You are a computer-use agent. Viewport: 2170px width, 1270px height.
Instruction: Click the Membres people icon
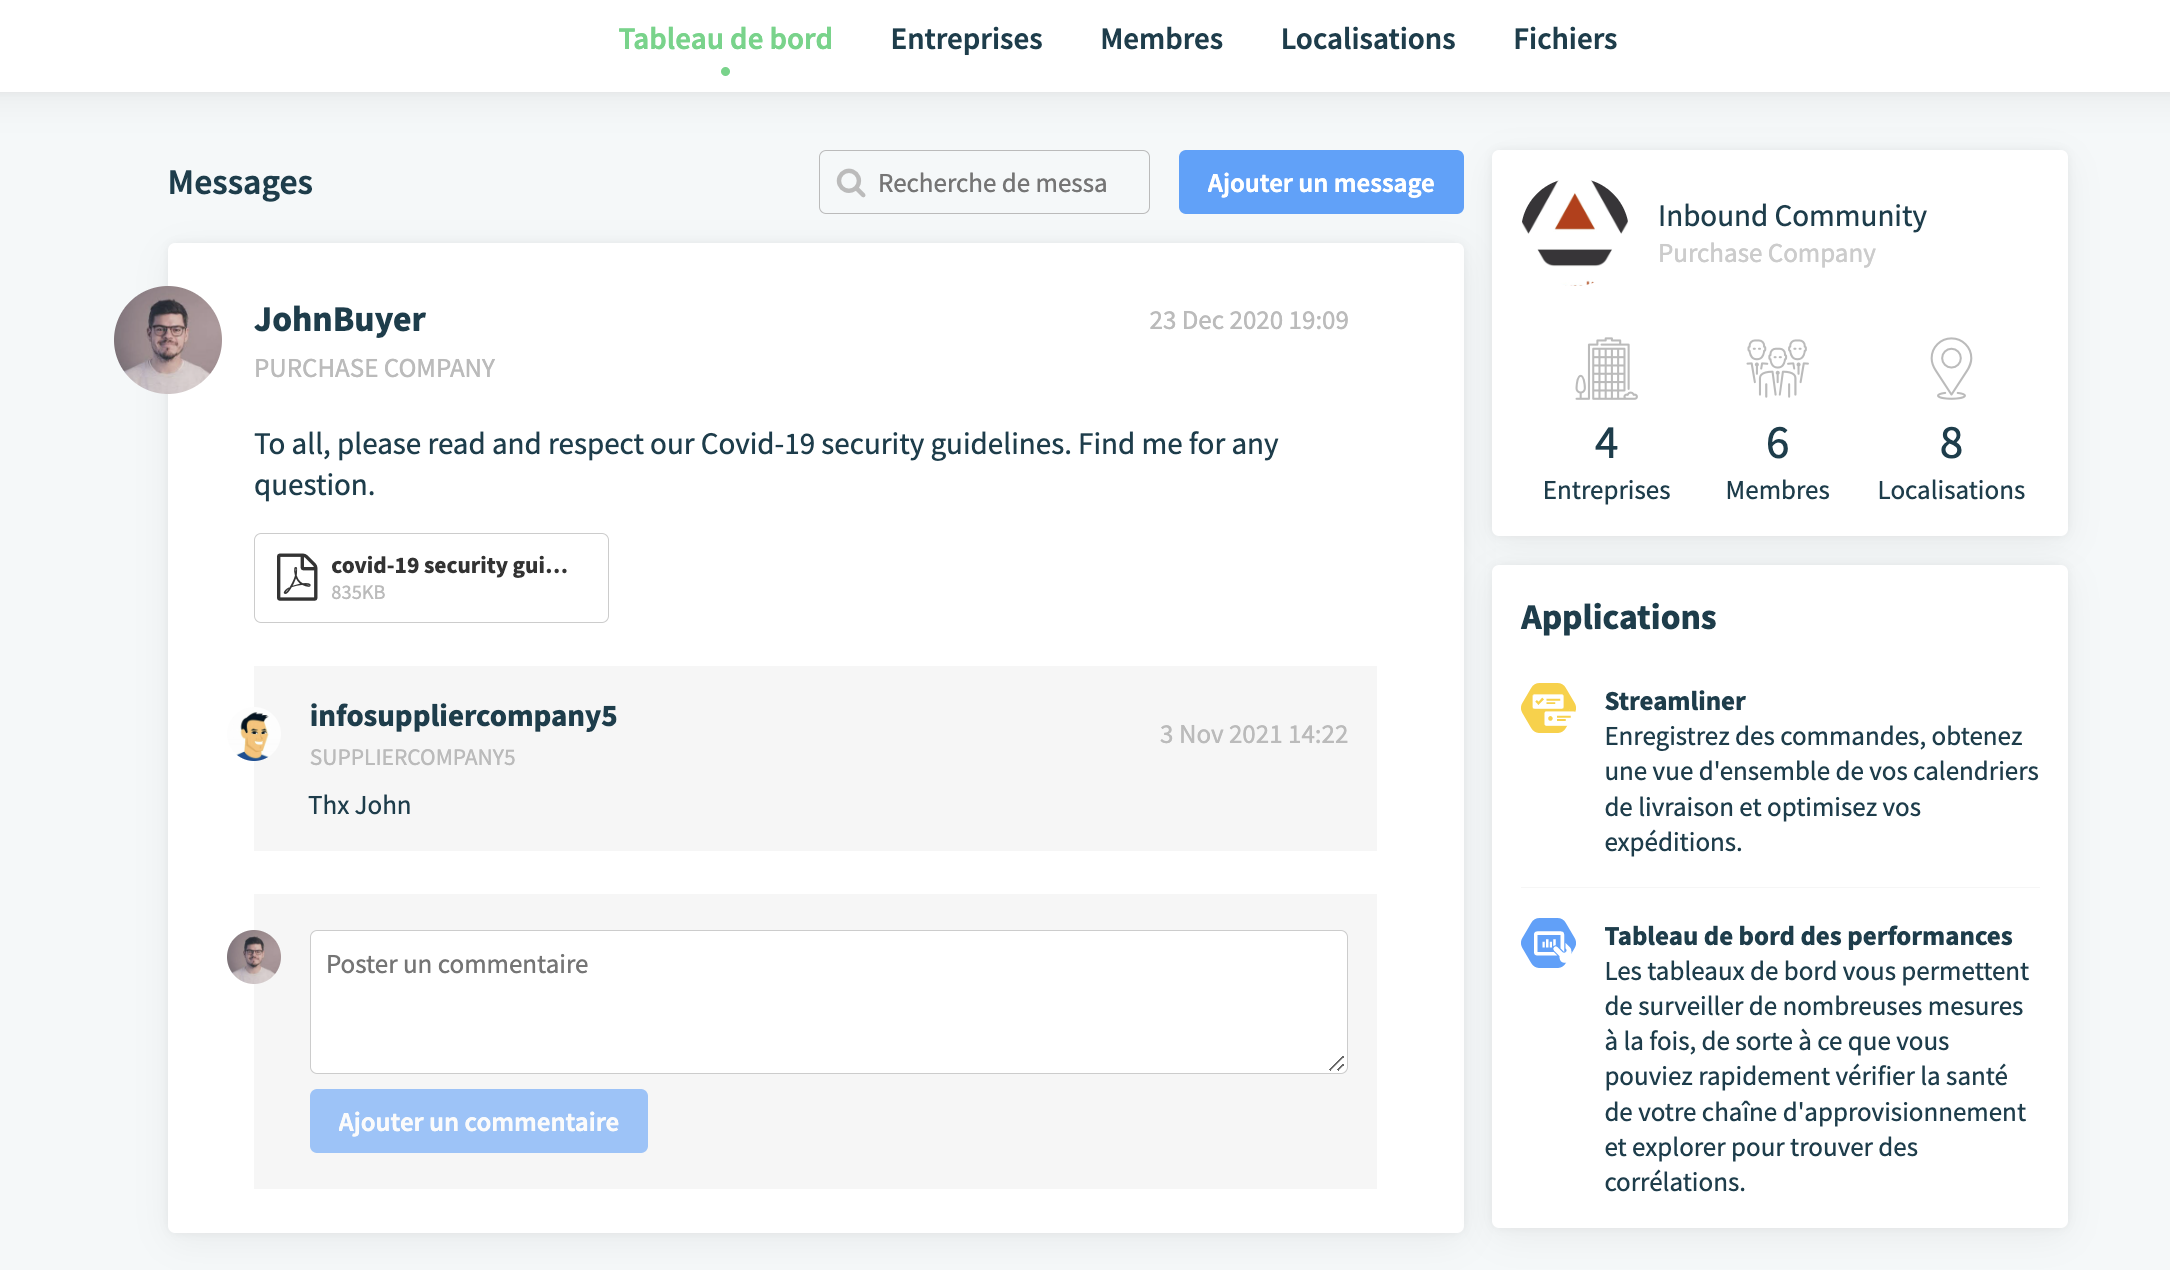tap(1777, 368)
